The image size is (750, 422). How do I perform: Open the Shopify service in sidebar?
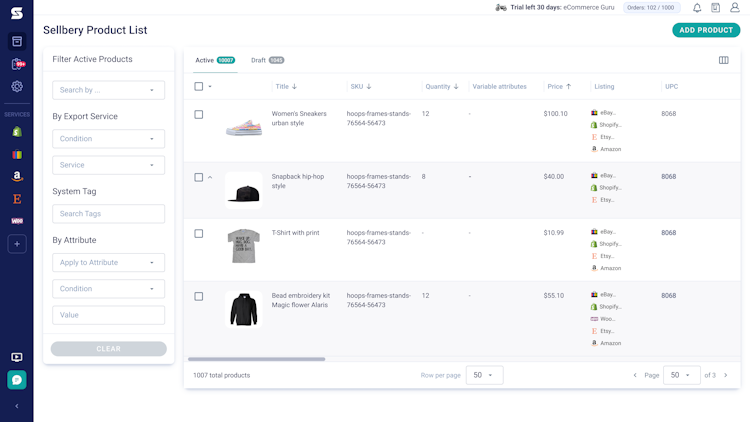(17, 132)
